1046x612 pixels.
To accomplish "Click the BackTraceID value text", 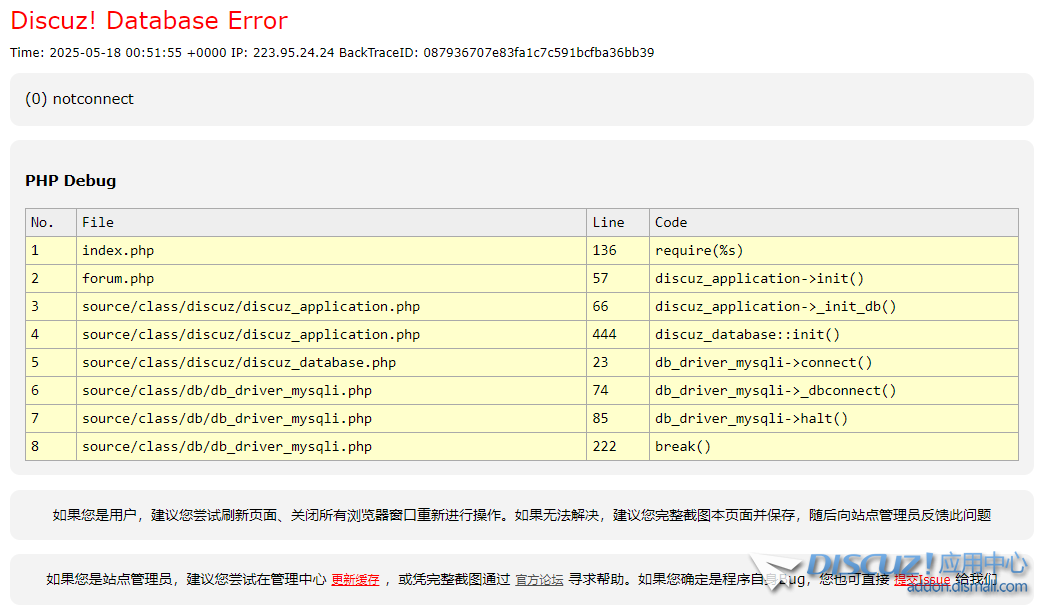I will pos(538,53).
